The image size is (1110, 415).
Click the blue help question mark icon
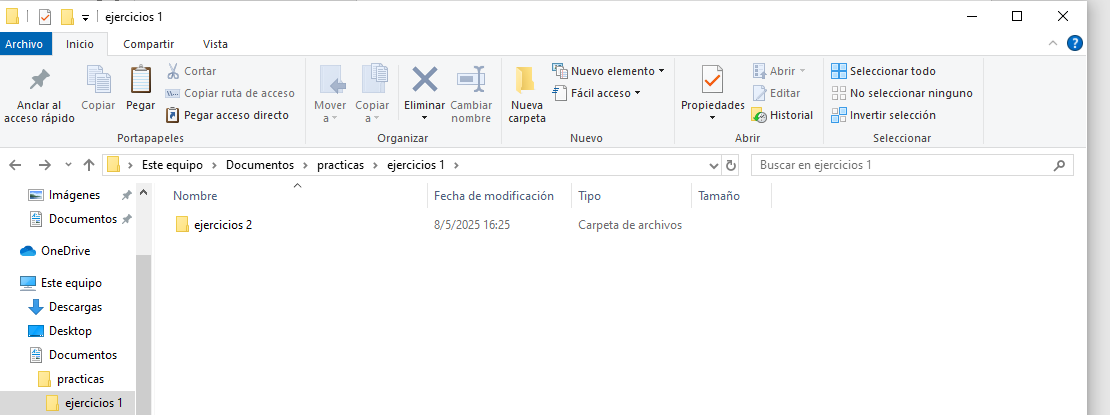tap(1075, 43)
